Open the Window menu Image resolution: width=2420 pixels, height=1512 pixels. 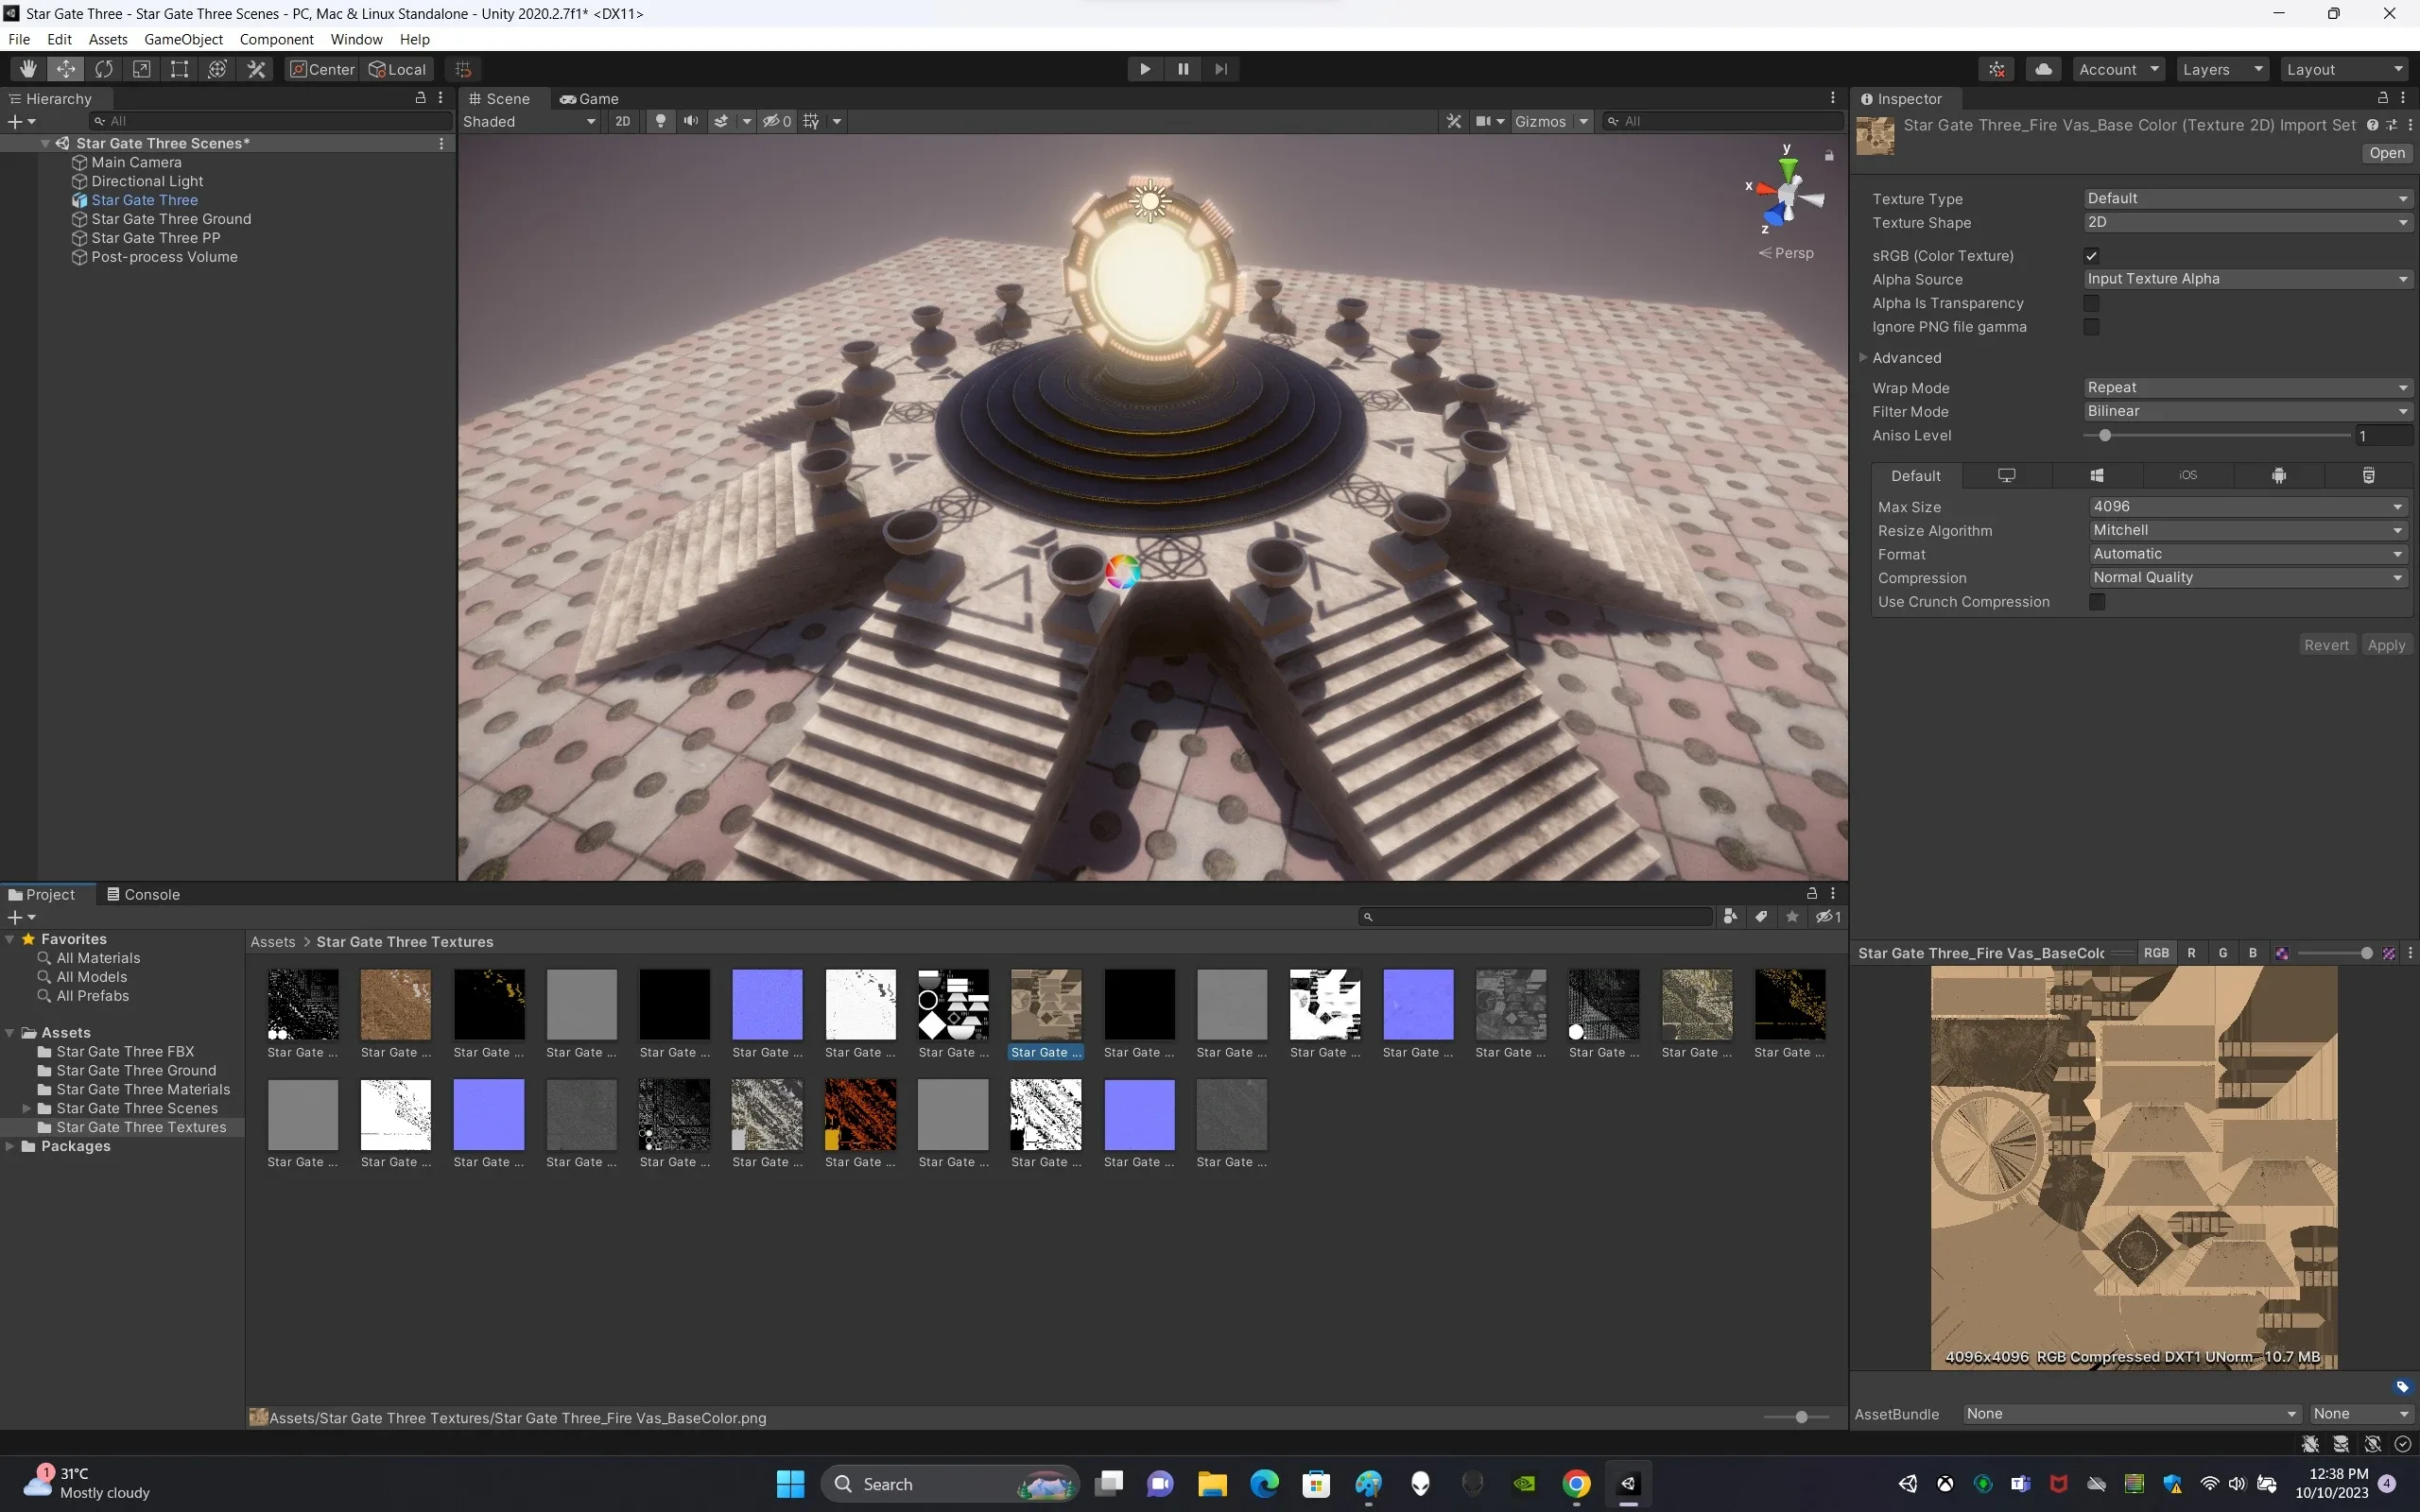(356, 39)
